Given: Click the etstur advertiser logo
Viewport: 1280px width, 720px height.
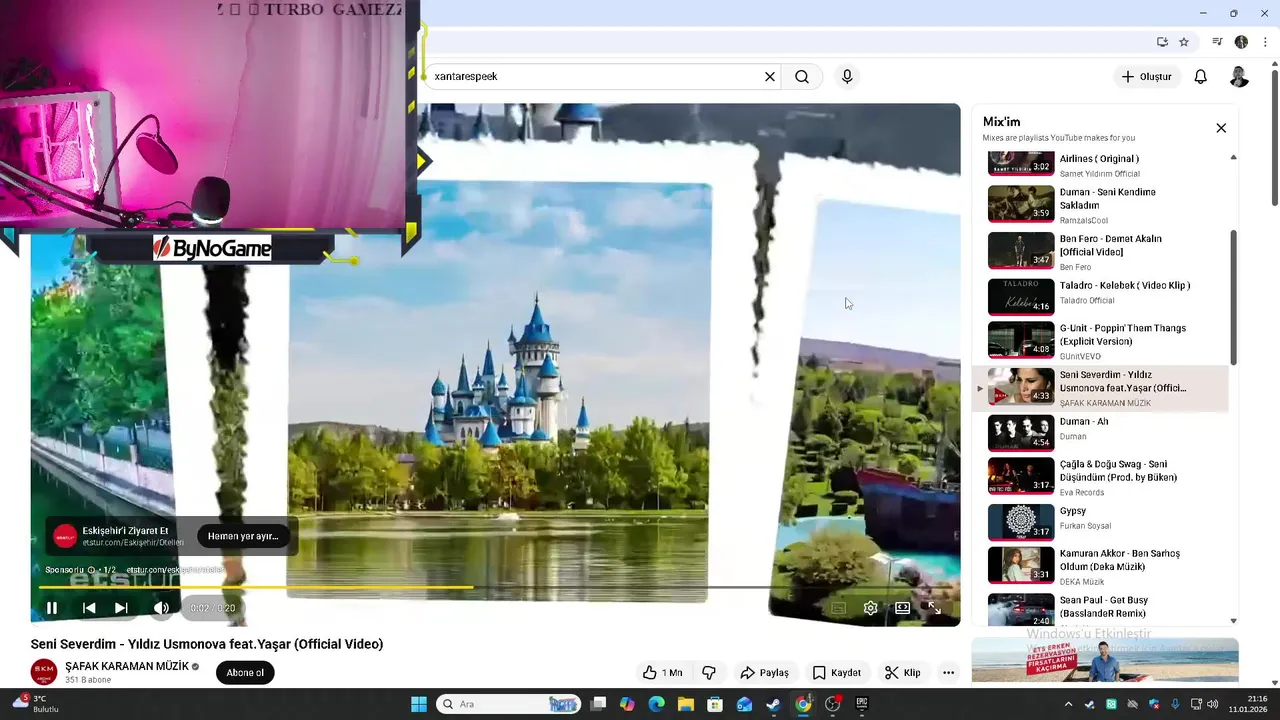Looking at the screenshot, I should click(x=65, y=536).
